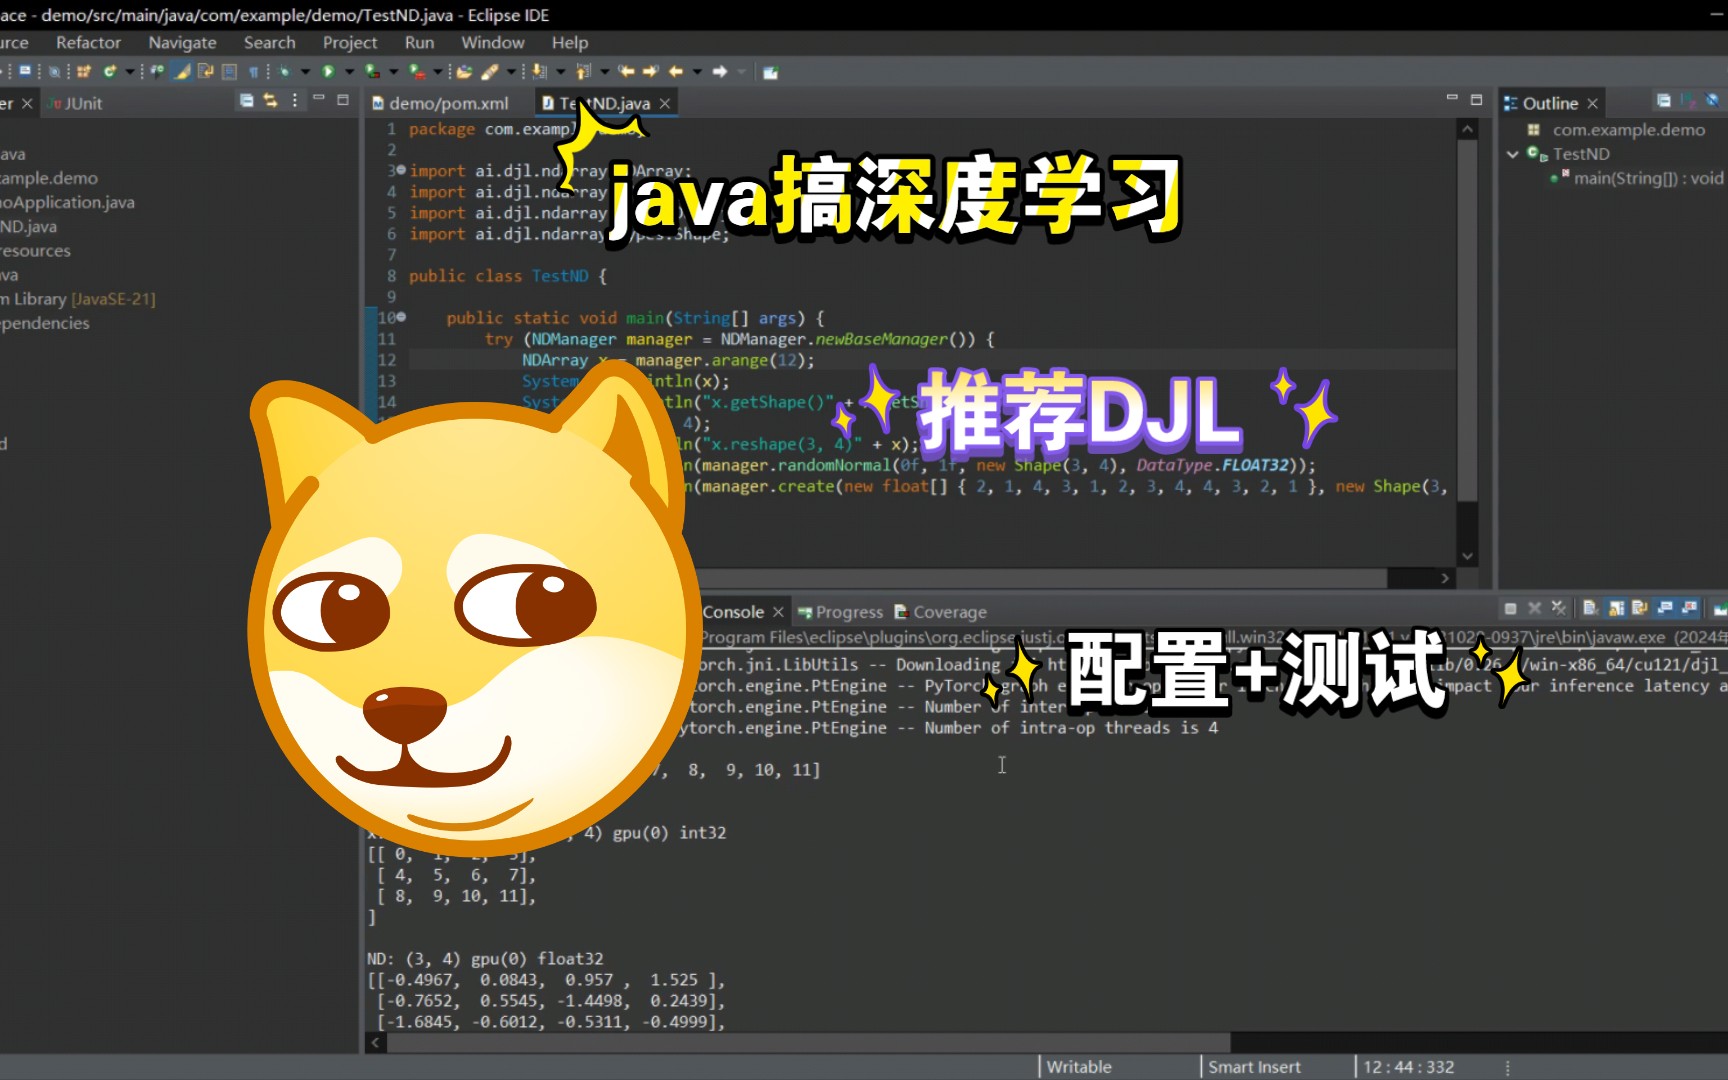1728x1080 pixels.
Task: Open the Run menu
Action: click(419, 42)
